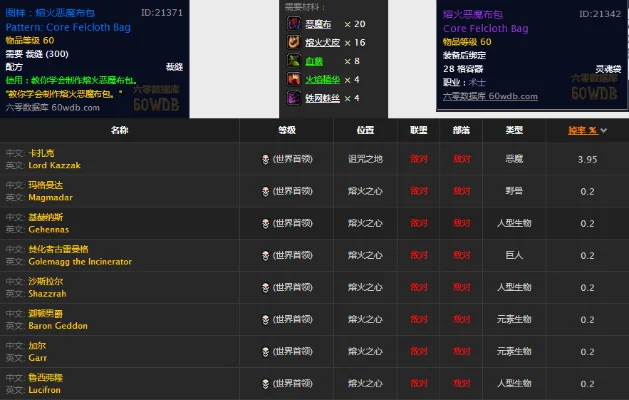The width and height of the screenshot is (629, 400).
Task: Click the Essence of Fire (火焰精华) icon
Action: [294, 79]
